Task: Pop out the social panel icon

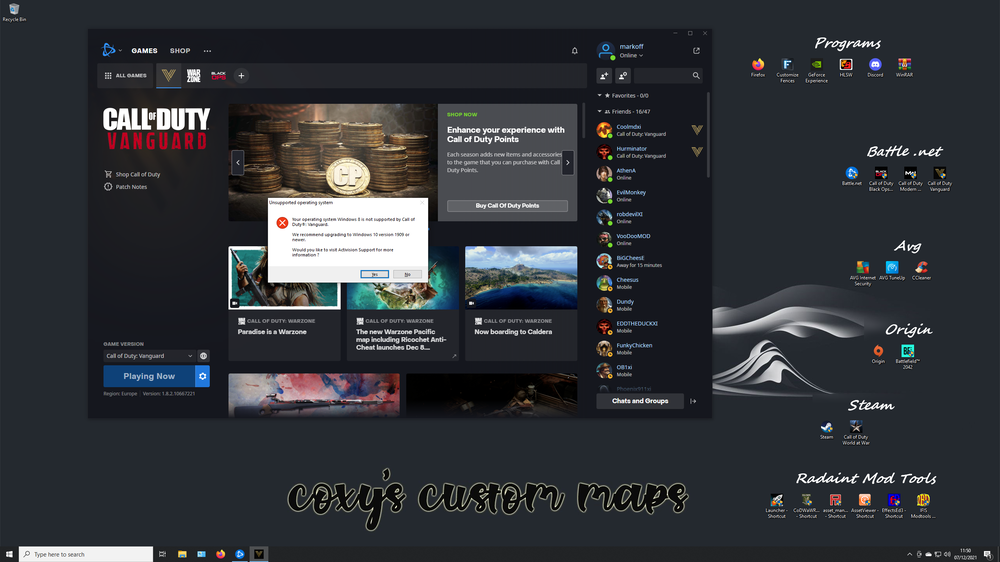Action: pos(696,50)
